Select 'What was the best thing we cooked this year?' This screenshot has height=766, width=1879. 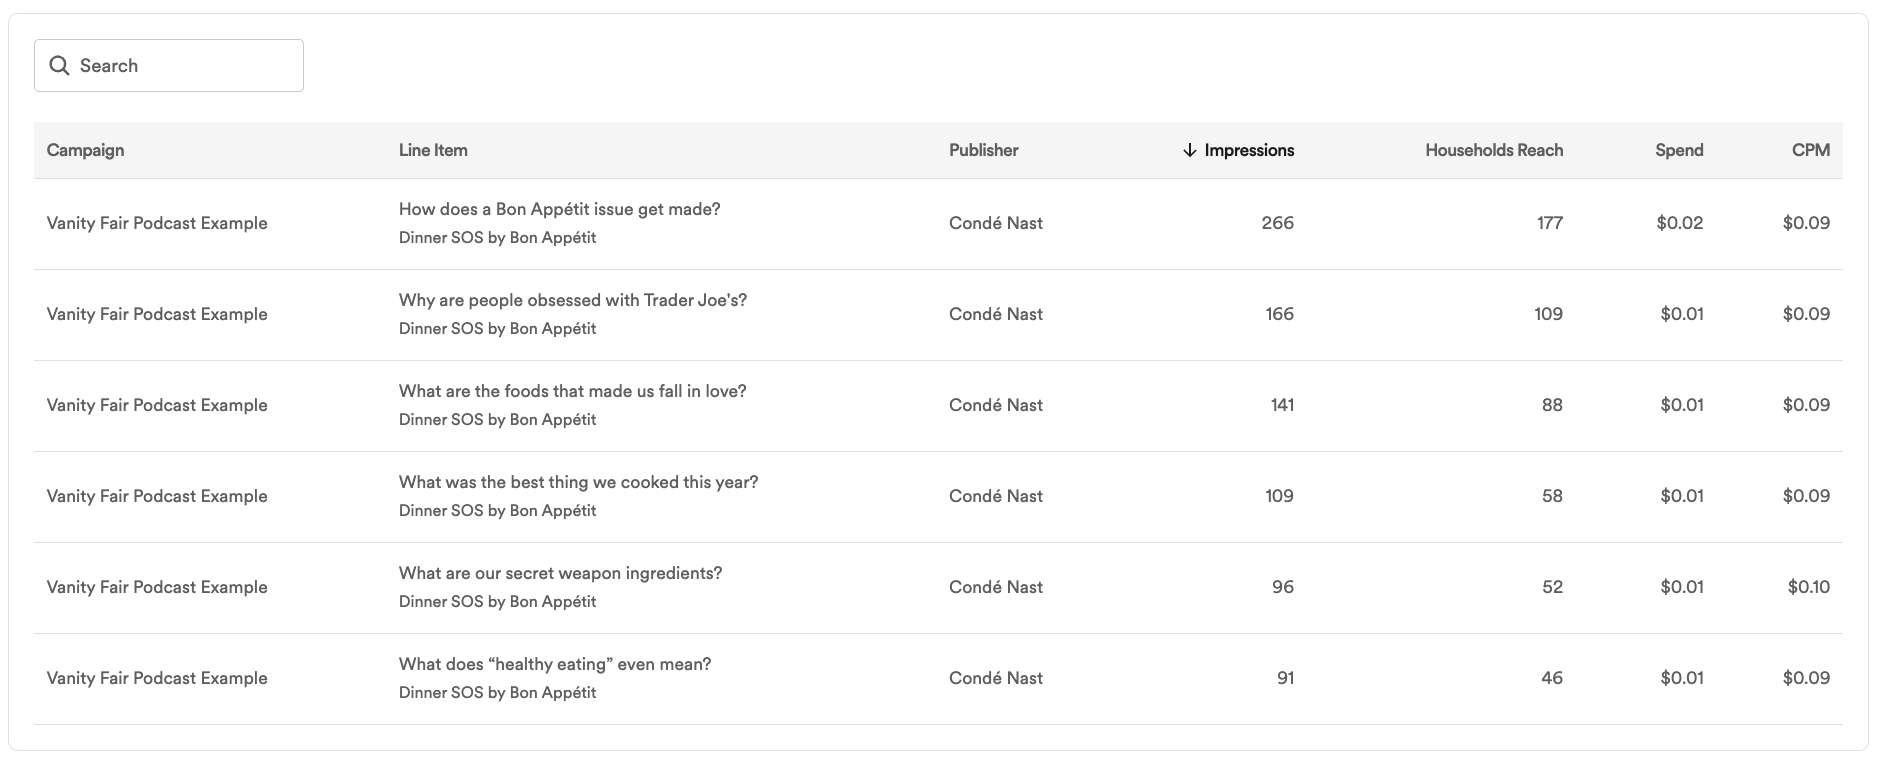tap(579, 482)
